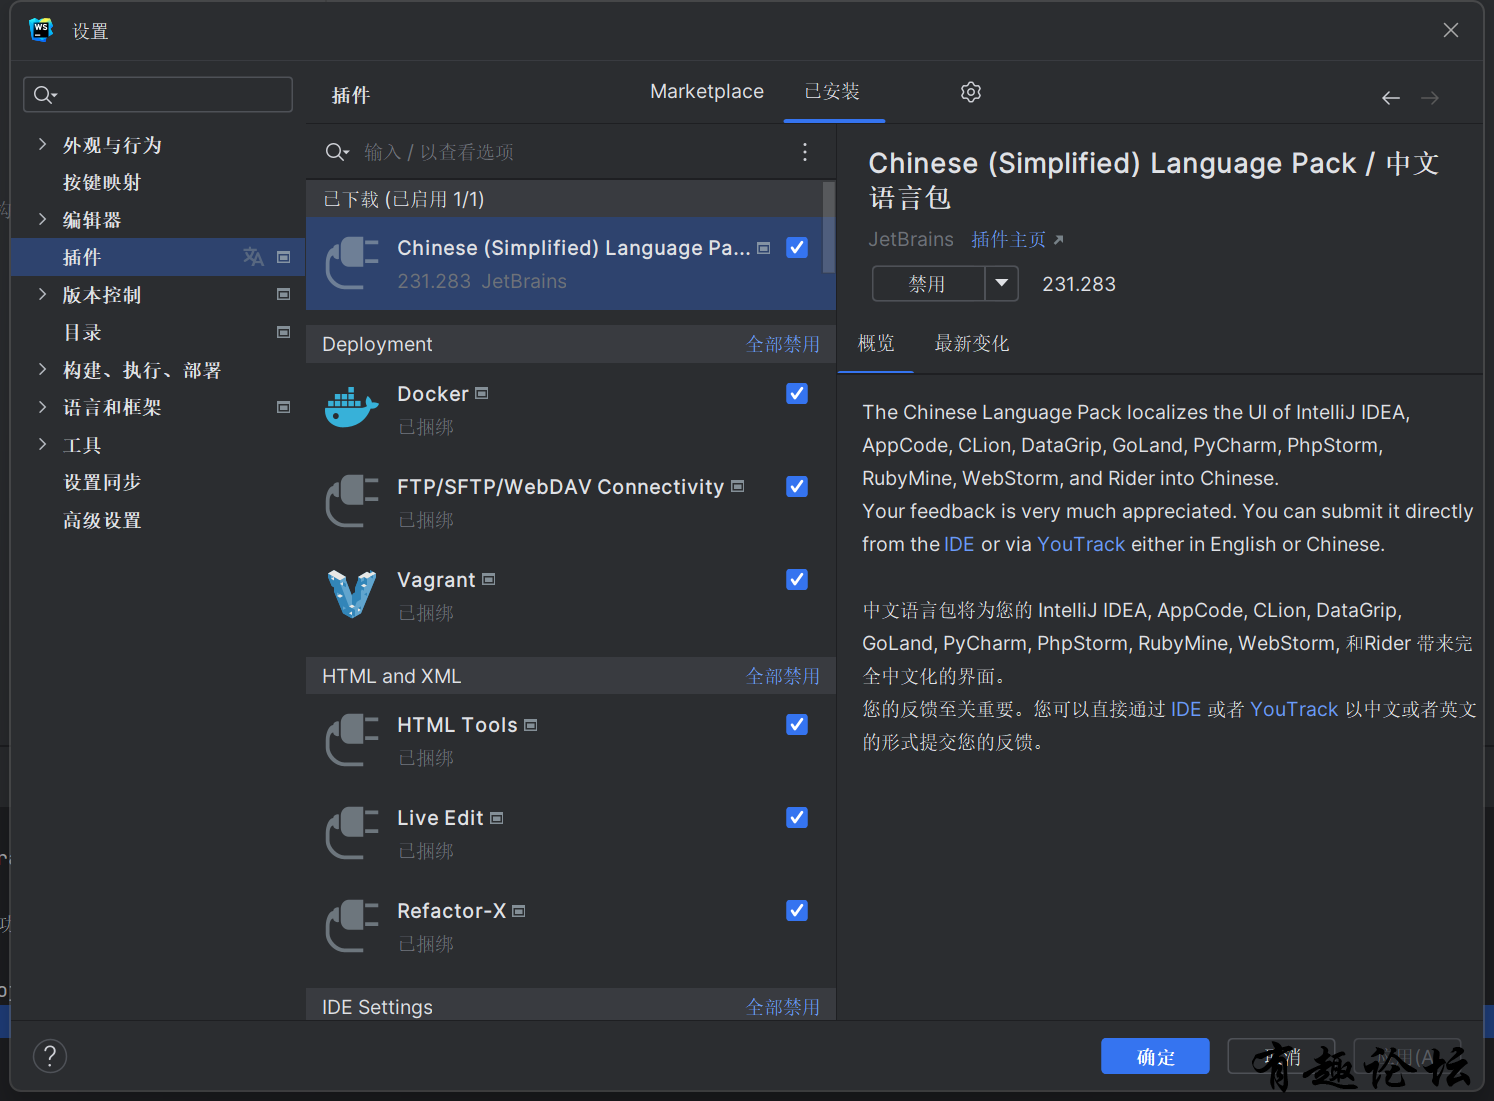Click the 禁用 button for language pack
The image size is (1494, 1101).
coord(928,283)
